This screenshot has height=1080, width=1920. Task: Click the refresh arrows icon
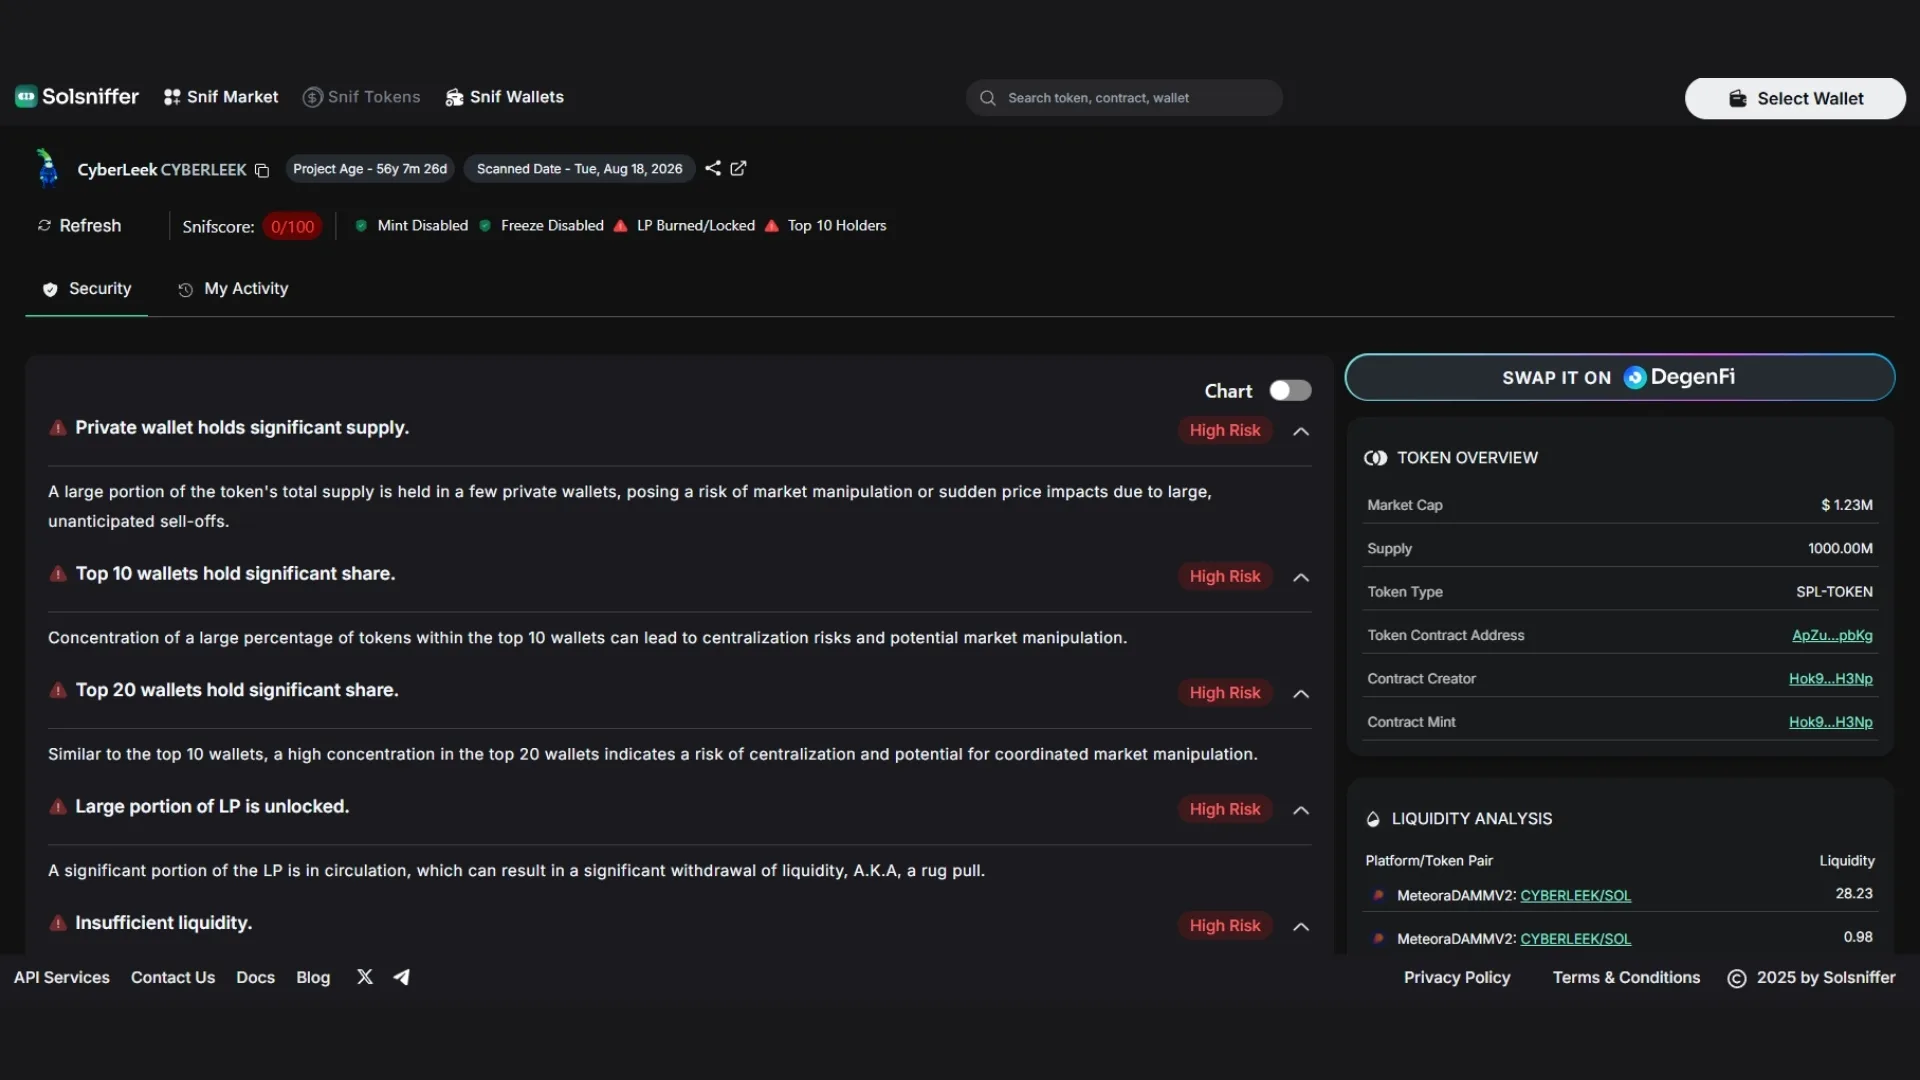pos(44,226)
